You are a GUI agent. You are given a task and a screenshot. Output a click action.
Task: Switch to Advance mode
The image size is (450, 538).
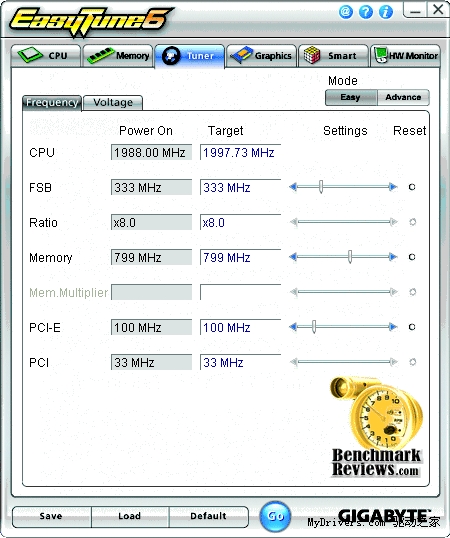[403, 97]
